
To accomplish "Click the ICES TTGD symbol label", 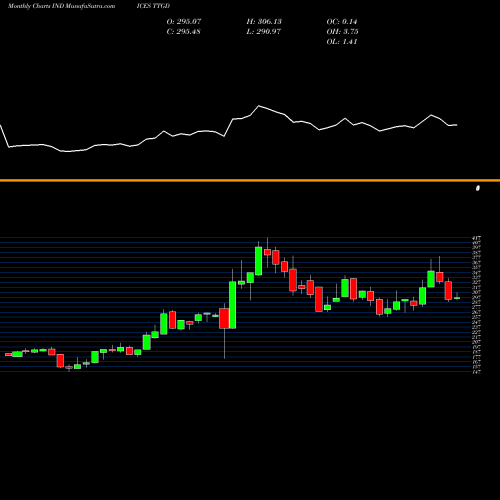I will coord(153,6).
